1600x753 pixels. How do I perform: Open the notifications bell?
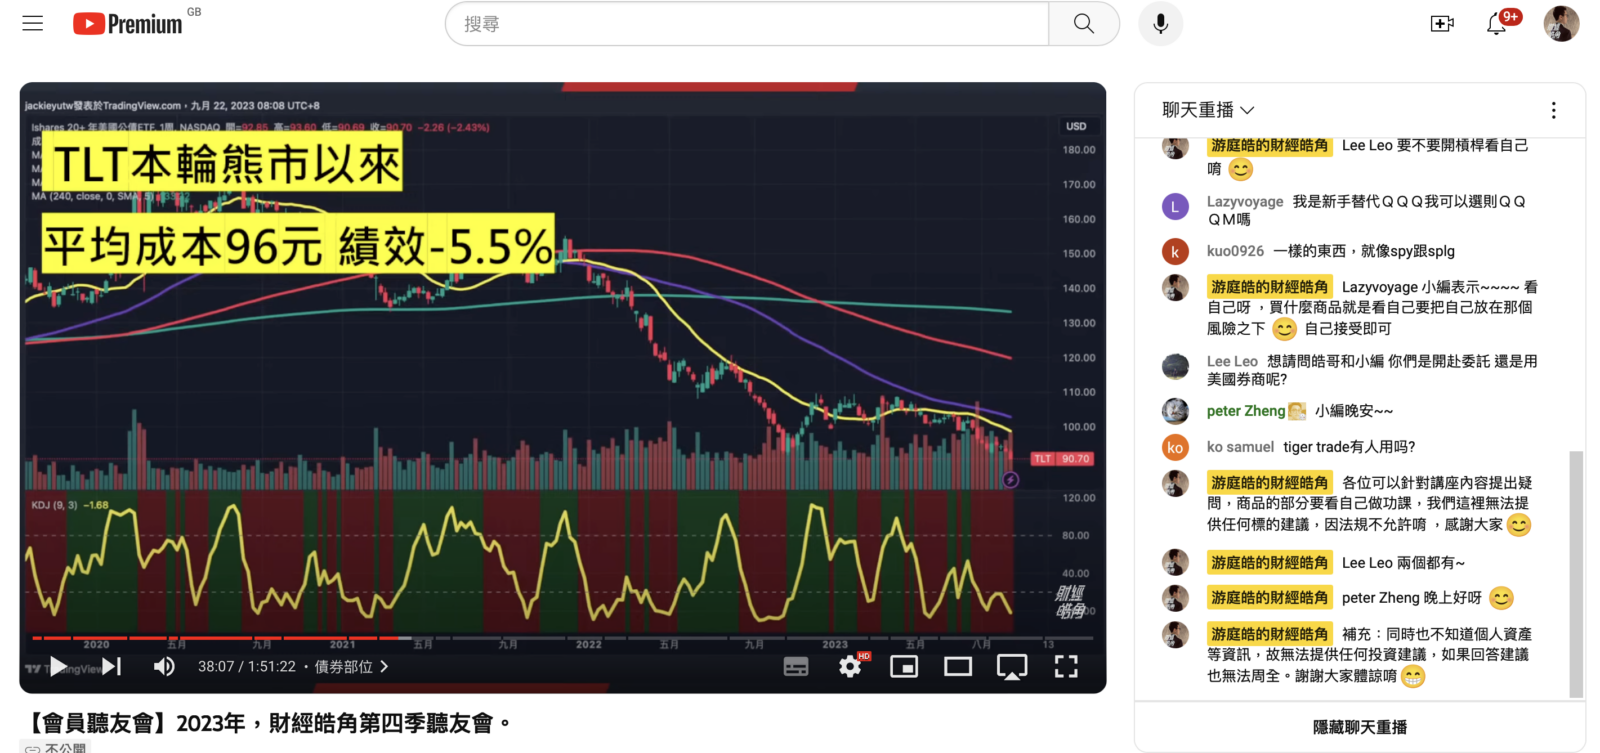point(1497,24)
